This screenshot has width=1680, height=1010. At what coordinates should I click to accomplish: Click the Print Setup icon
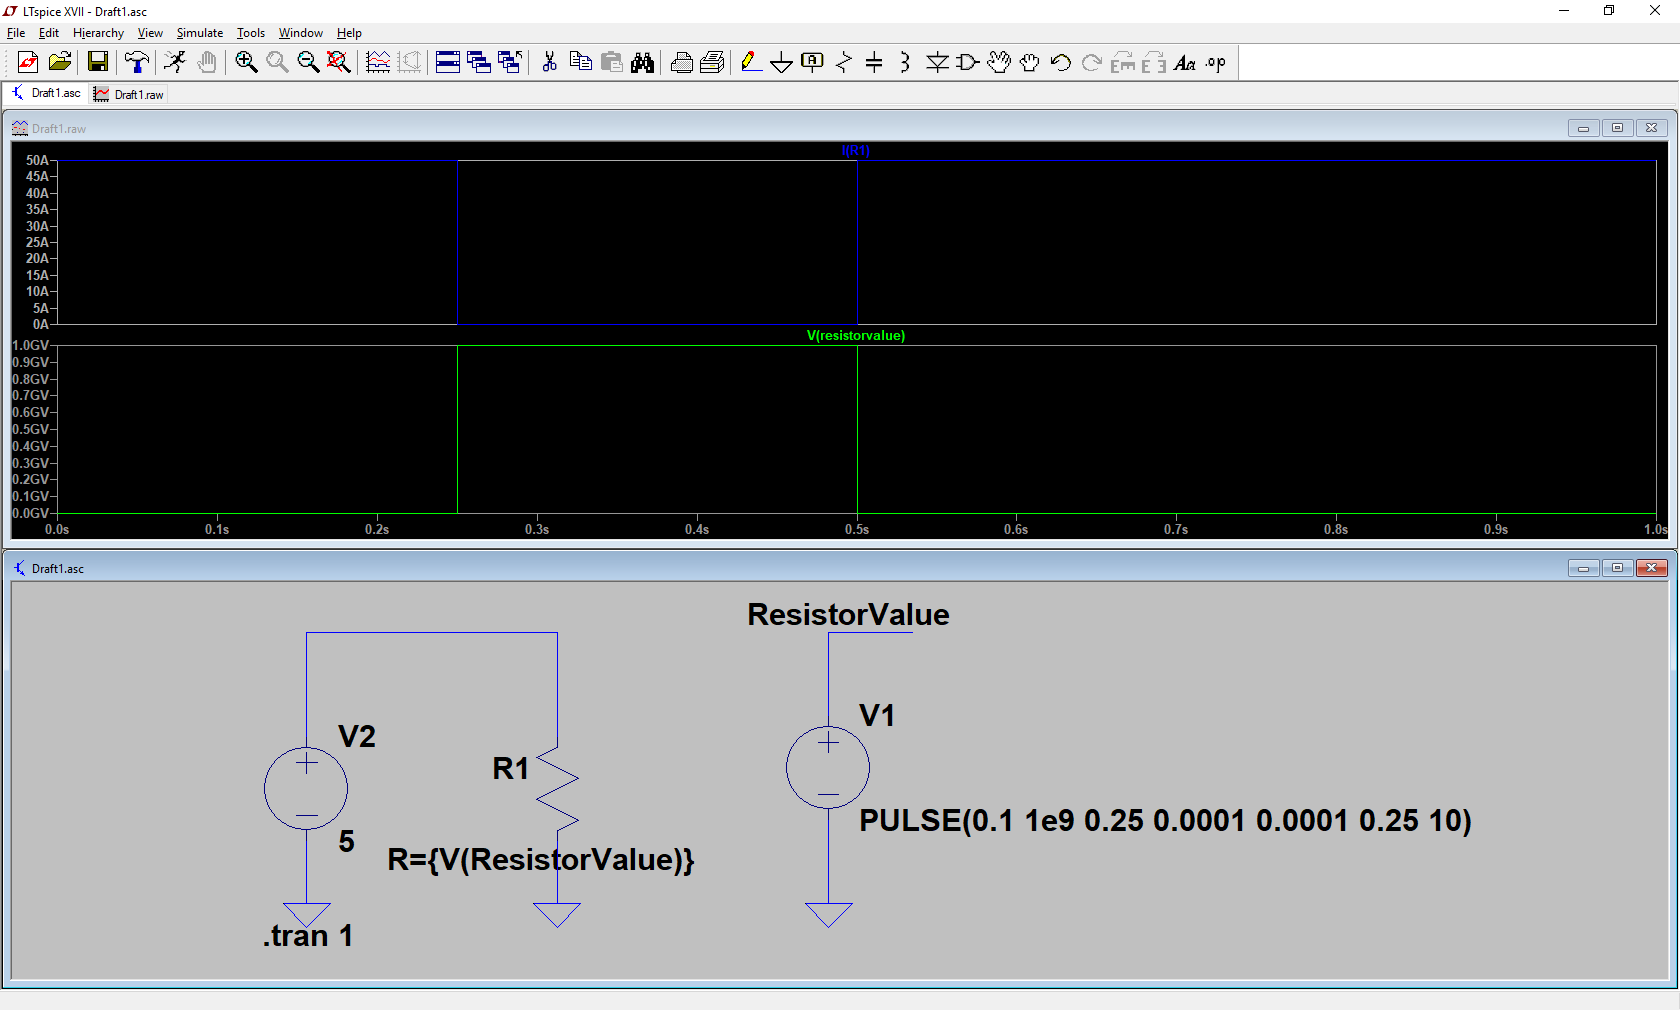[x=682, y=62]
